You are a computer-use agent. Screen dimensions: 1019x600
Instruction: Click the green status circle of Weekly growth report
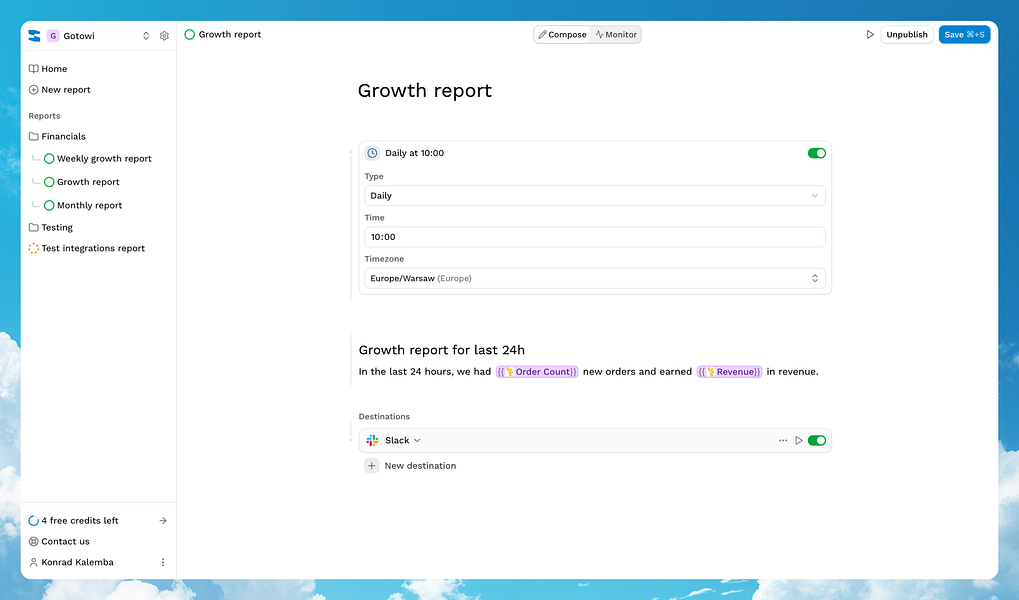point(49,159)
